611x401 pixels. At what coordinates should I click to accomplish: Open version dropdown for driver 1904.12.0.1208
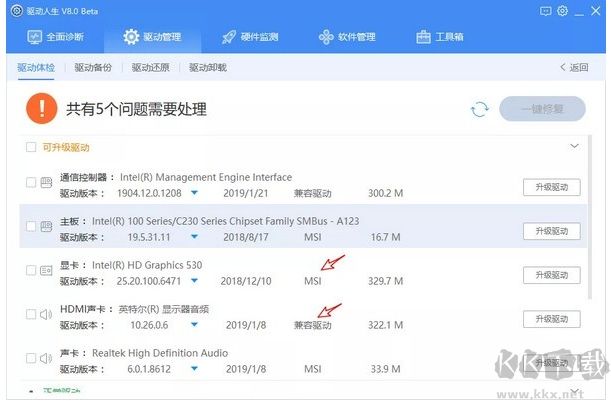click(195, 192)
